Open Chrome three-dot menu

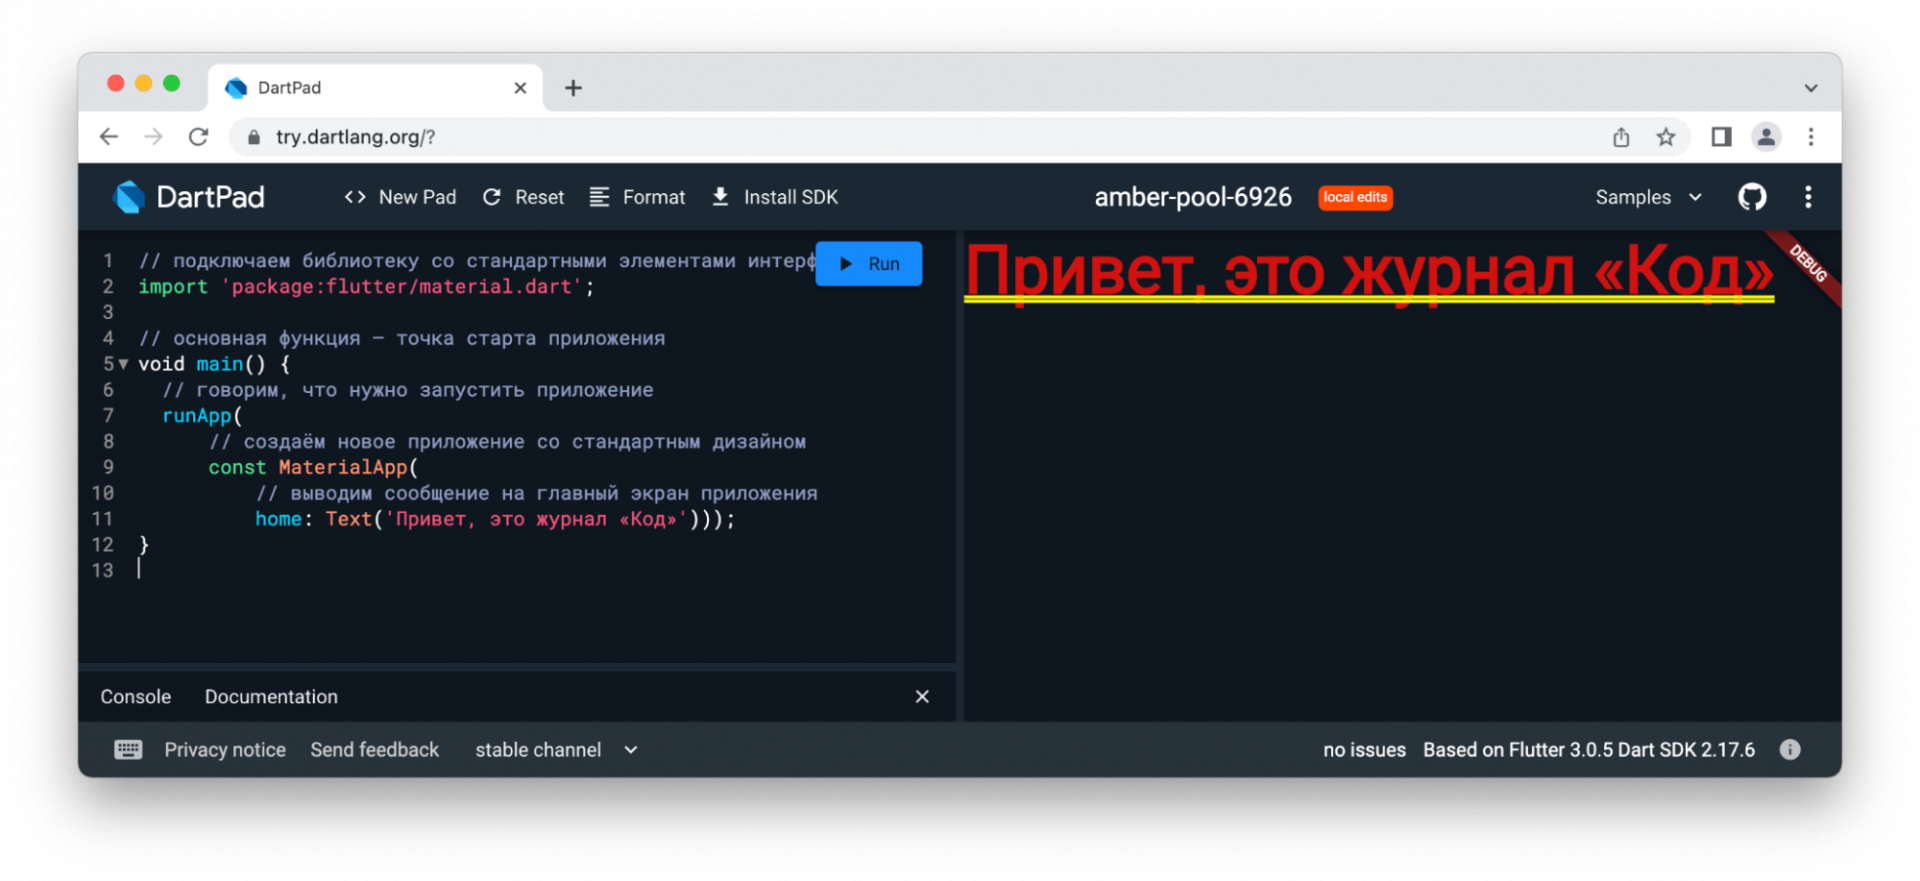point(1811,137)
